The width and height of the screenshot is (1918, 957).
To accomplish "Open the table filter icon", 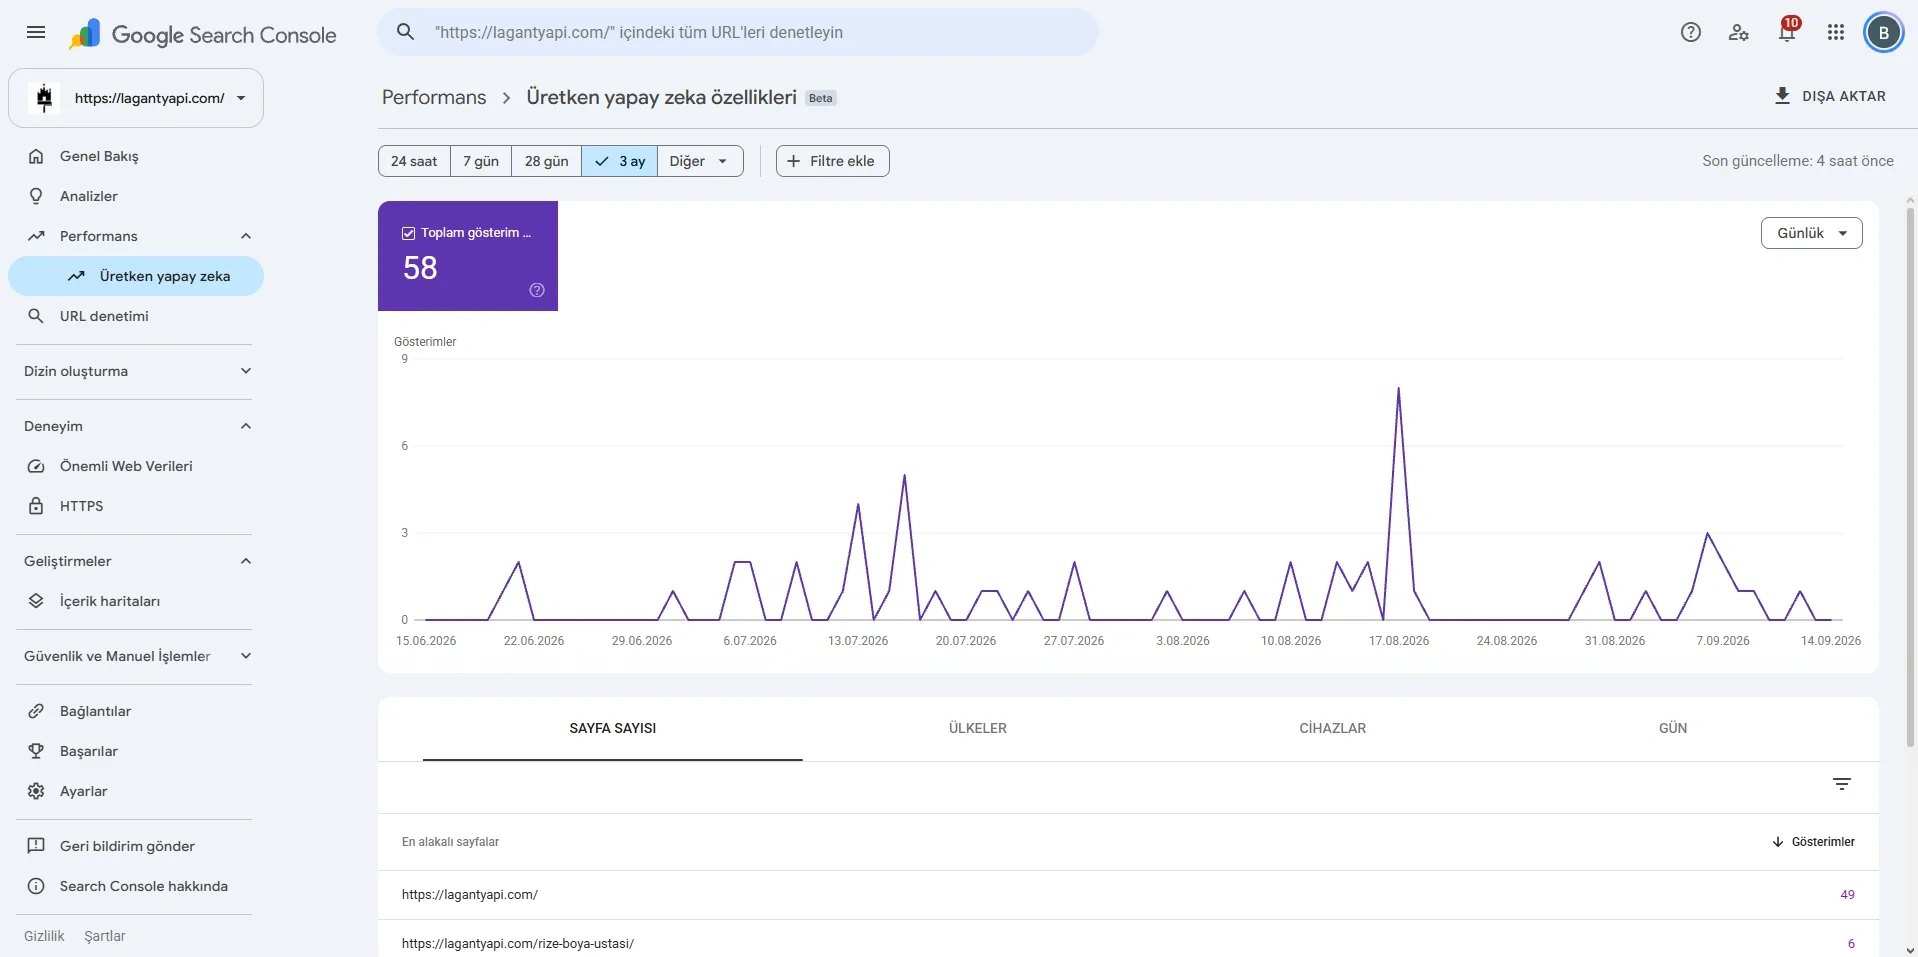I will 1842,784.
